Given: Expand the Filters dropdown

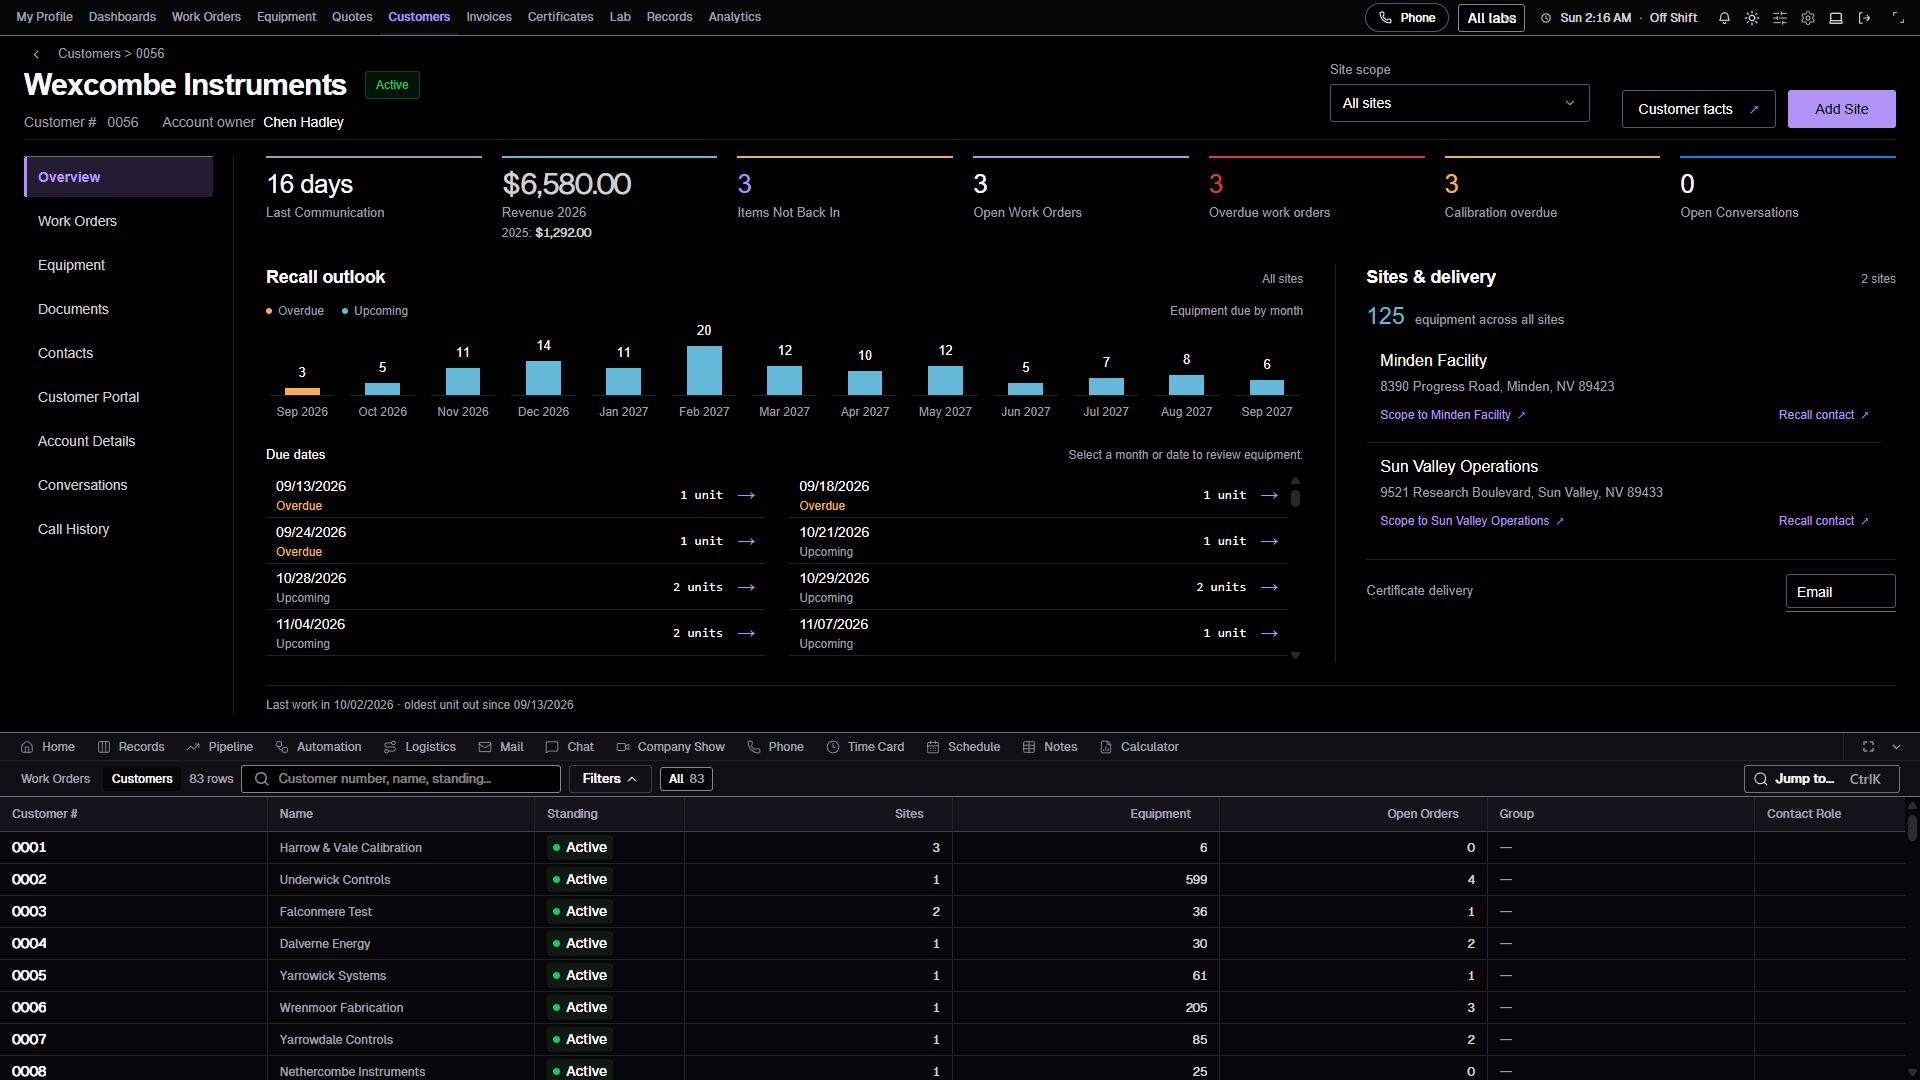Looking at the screenshot, I should 610,779.
